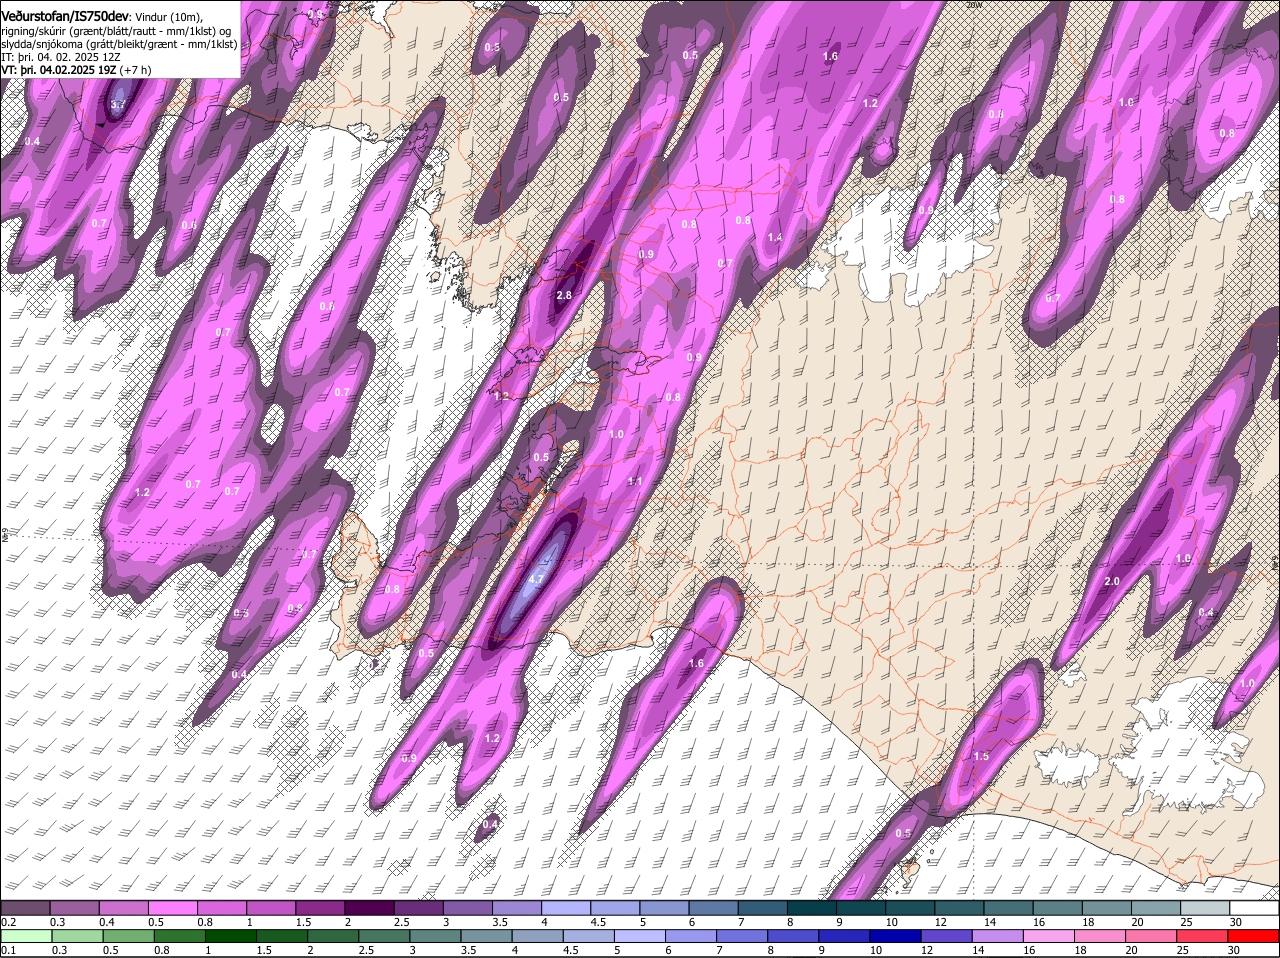Viewport: 1280px width, 958px height.
Task: Pick the upper legend swatch between 1 and 1.5
Action: click(x=271, y=907)
